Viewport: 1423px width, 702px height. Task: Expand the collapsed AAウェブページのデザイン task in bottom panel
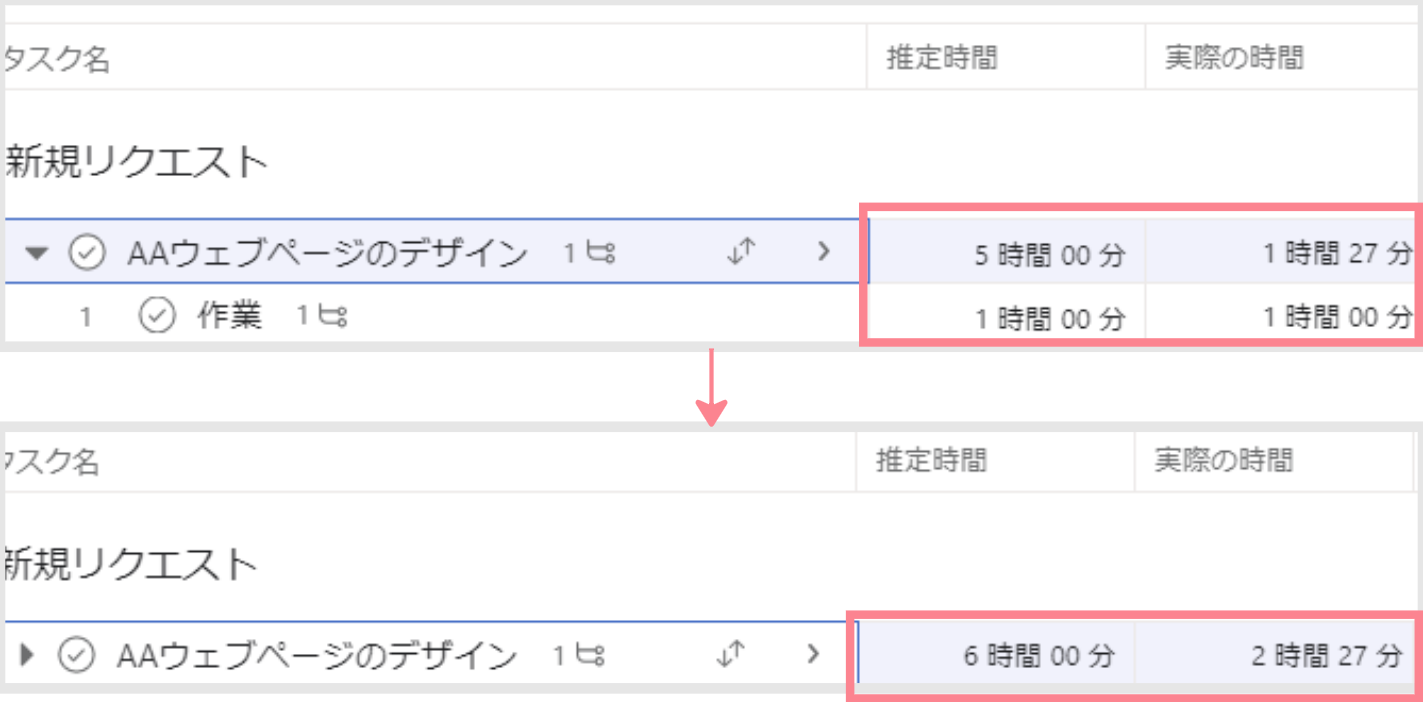[x=27, y=655]
